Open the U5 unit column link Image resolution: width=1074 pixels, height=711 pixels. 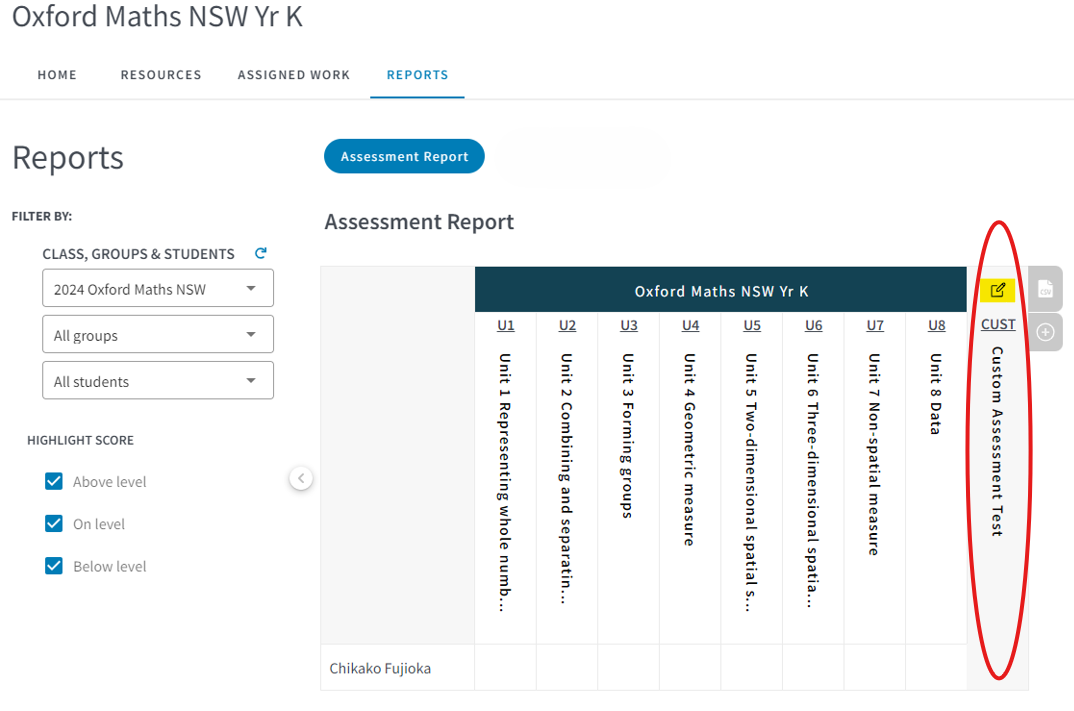point(752,325)
